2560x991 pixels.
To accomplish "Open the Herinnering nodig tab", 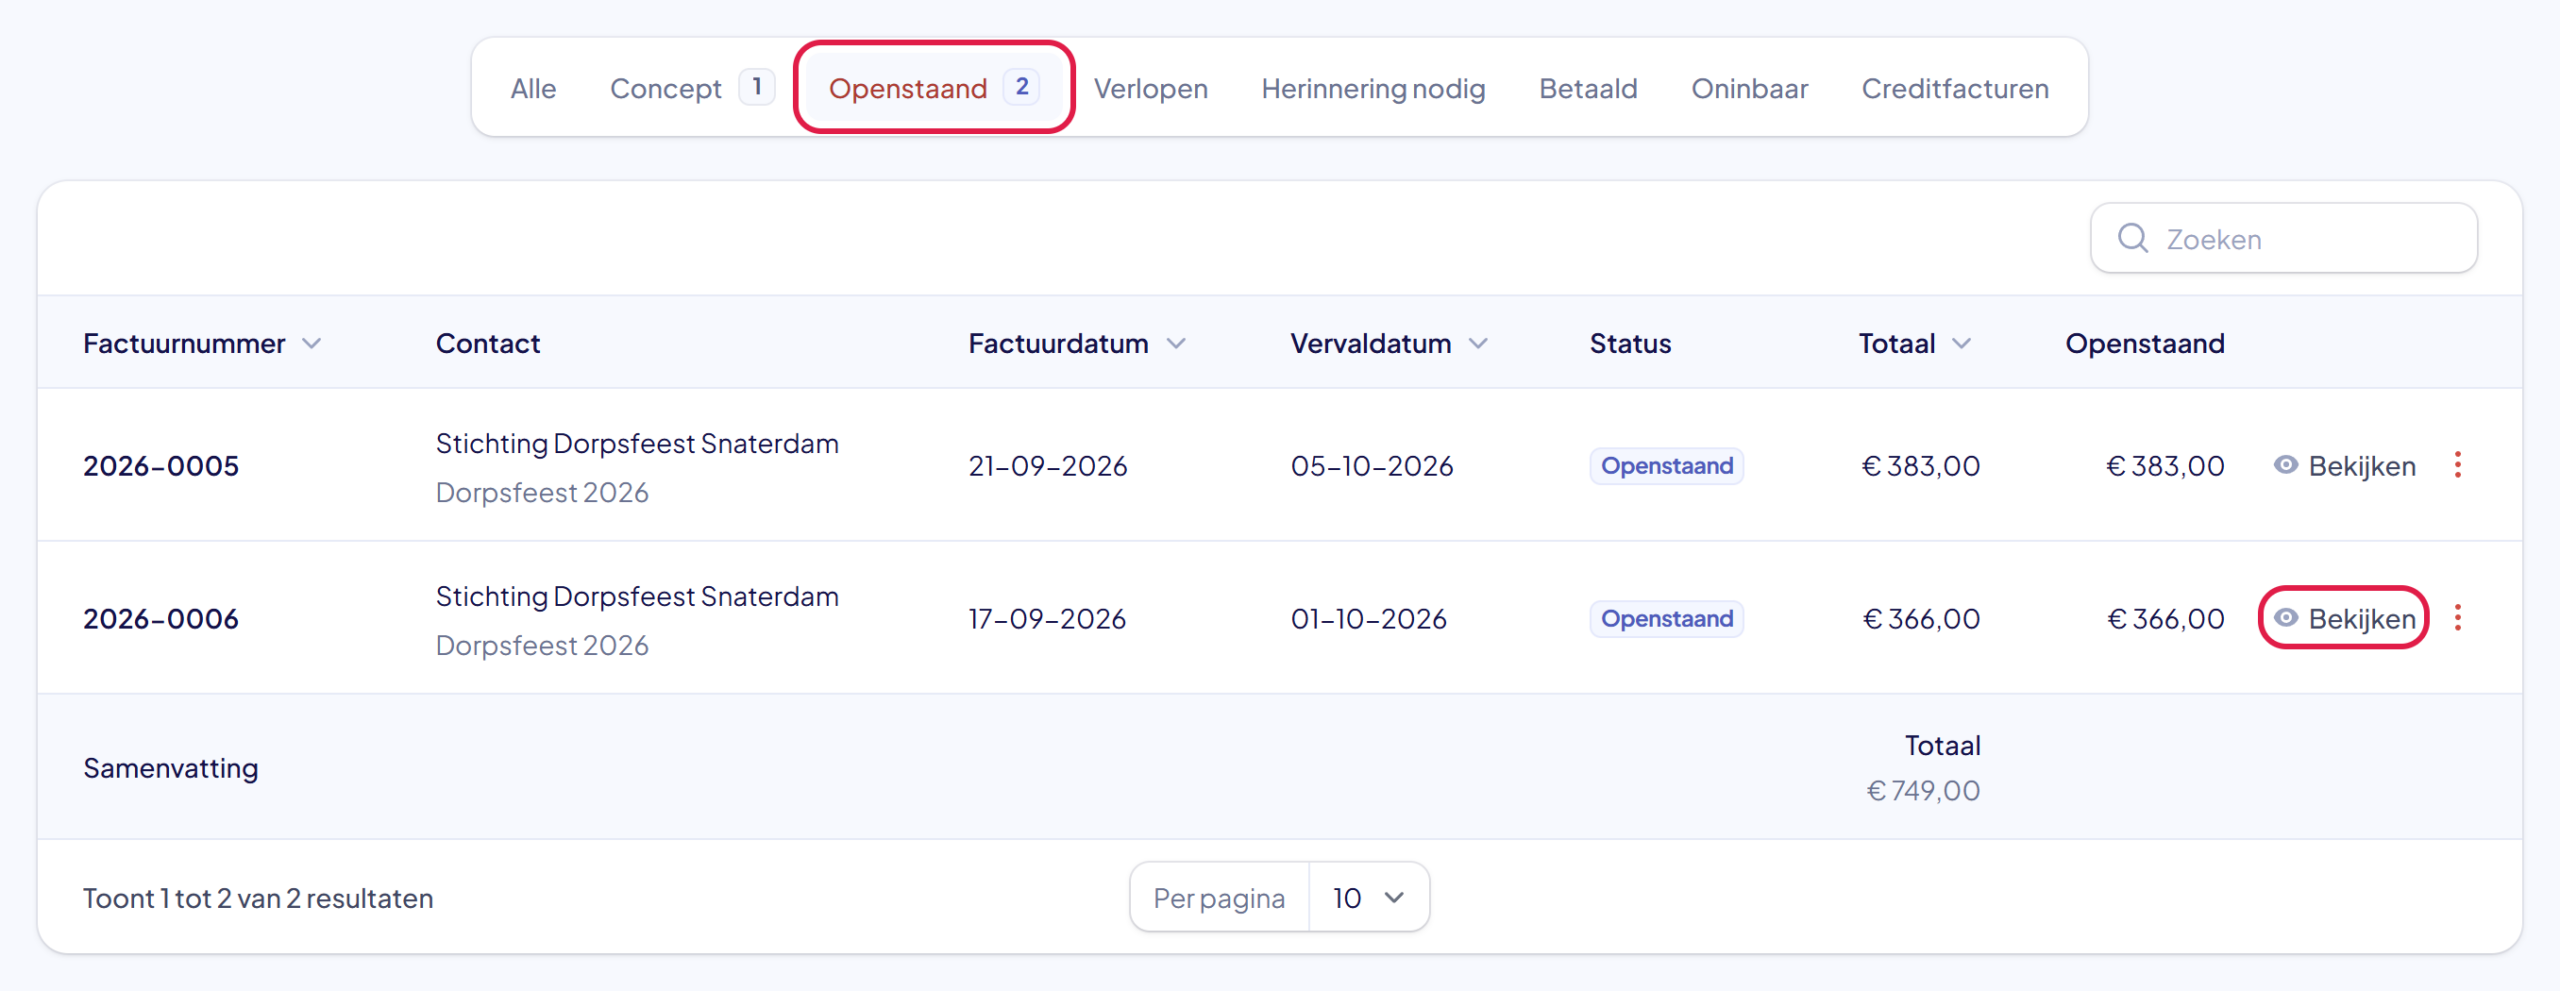I will click(x=1373, y=88).
